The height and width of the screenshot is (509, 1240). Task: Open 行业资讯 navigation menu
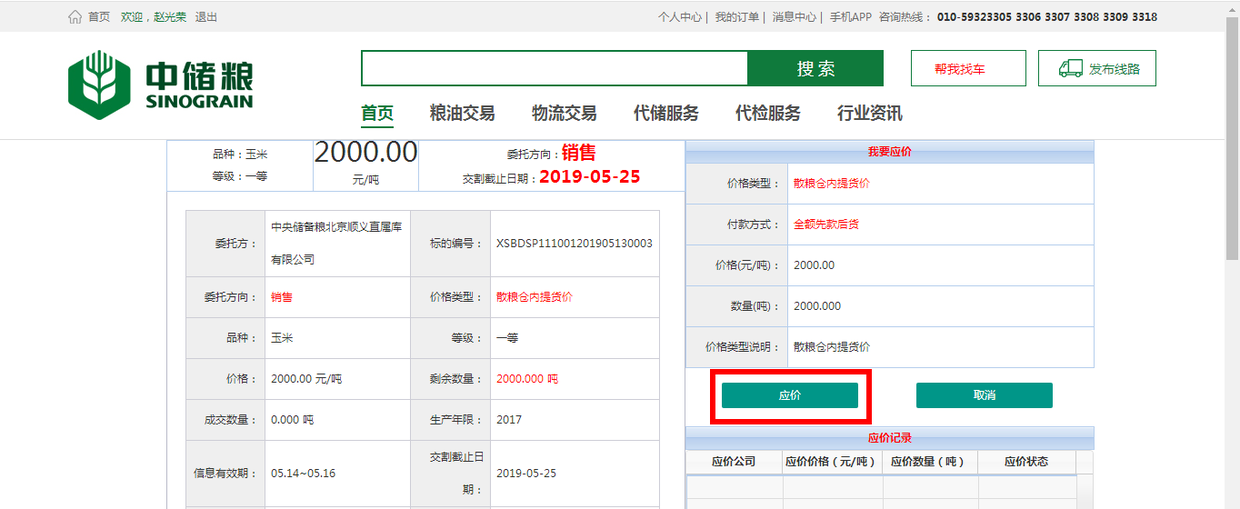pyautogui.click(x=870, y=113)
